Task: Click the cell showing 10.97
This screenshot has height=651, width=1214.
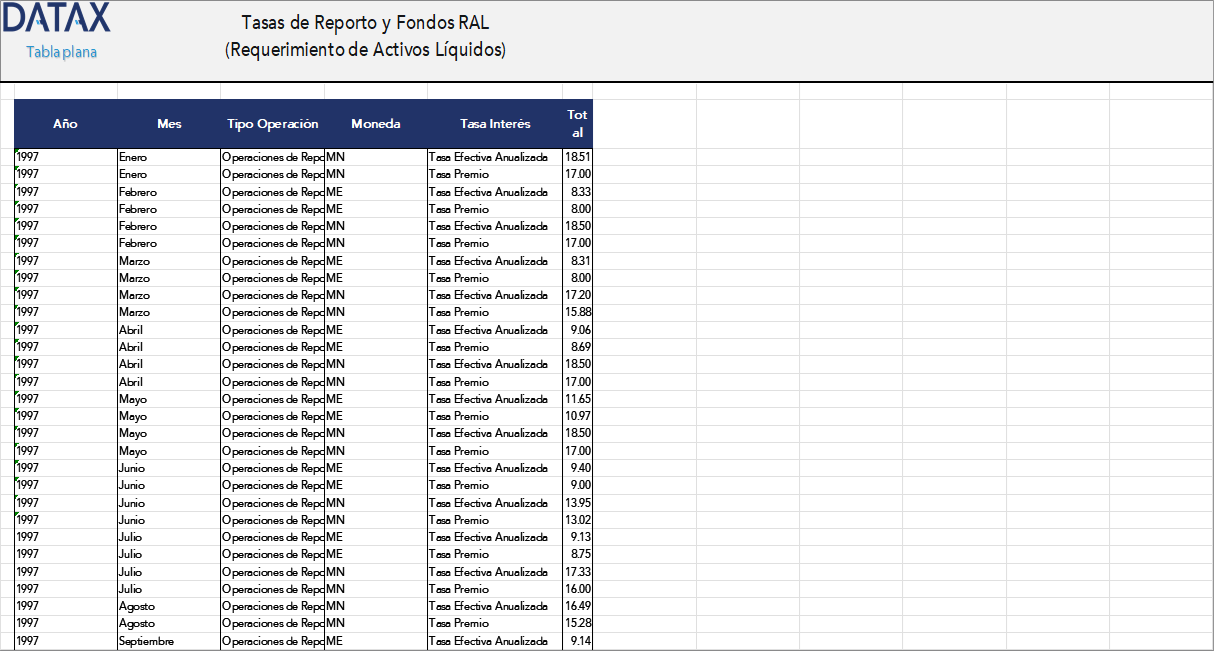Action: pyautogui.click(x=577, y=416)
